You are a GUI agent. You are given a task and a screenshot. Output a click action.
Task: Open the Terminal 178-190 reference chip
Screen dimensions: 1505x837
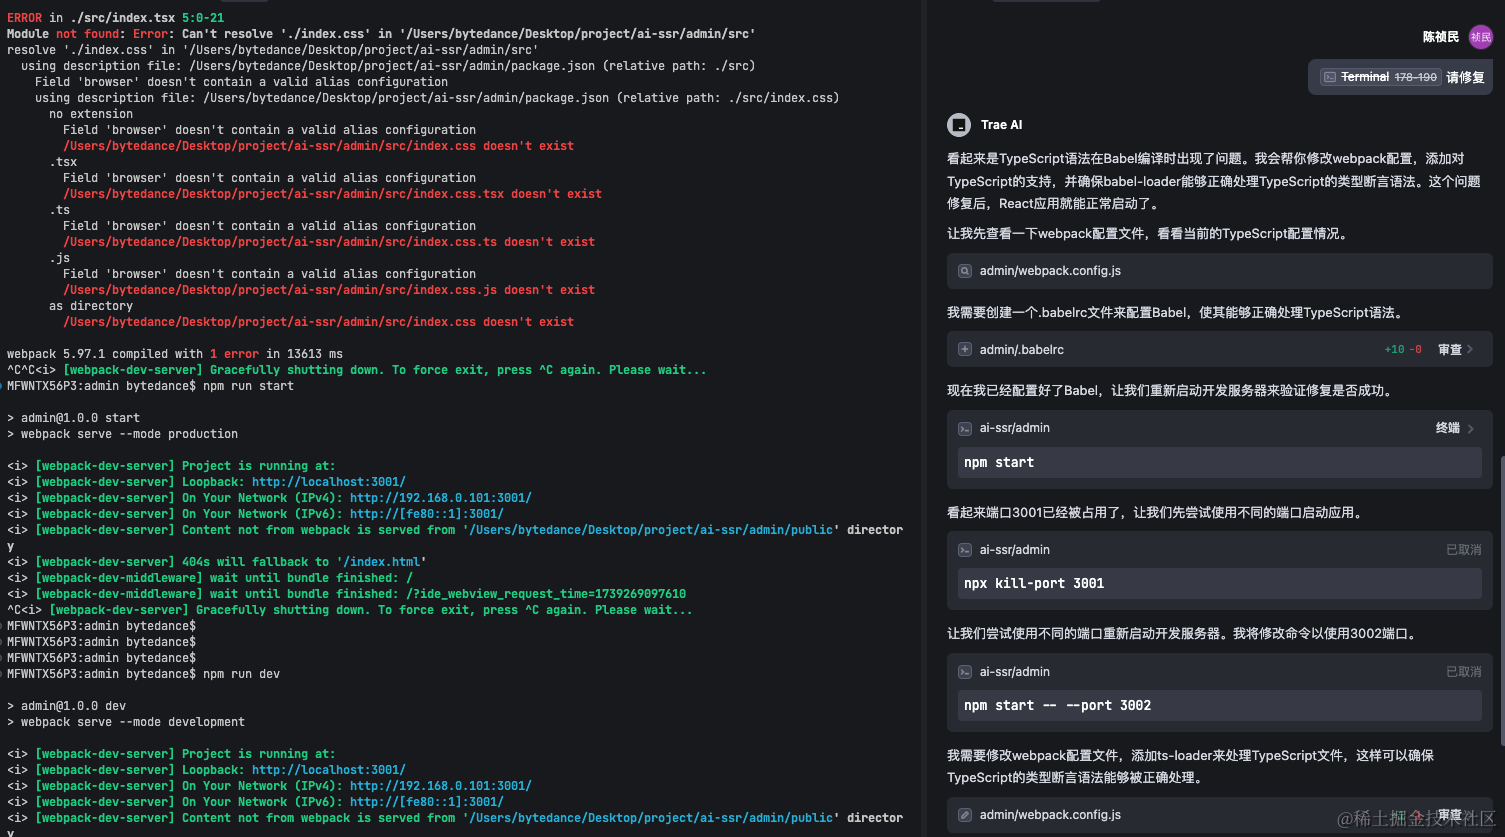tap(1380, 77)
